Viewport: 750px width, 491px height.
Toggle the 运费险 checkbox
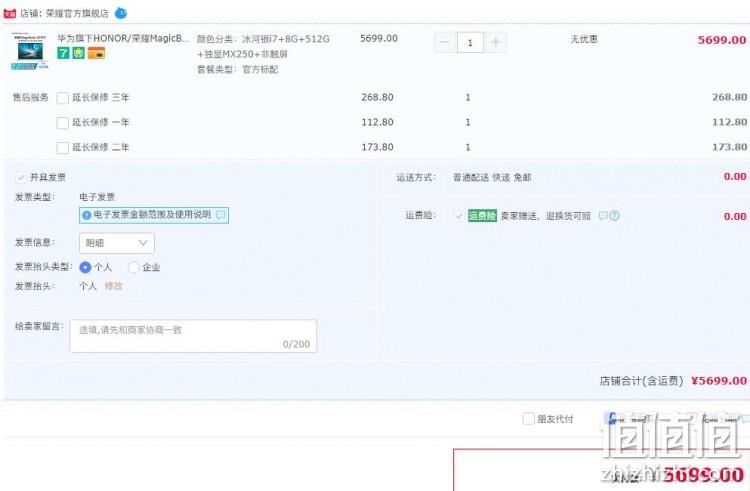[459, 216]
